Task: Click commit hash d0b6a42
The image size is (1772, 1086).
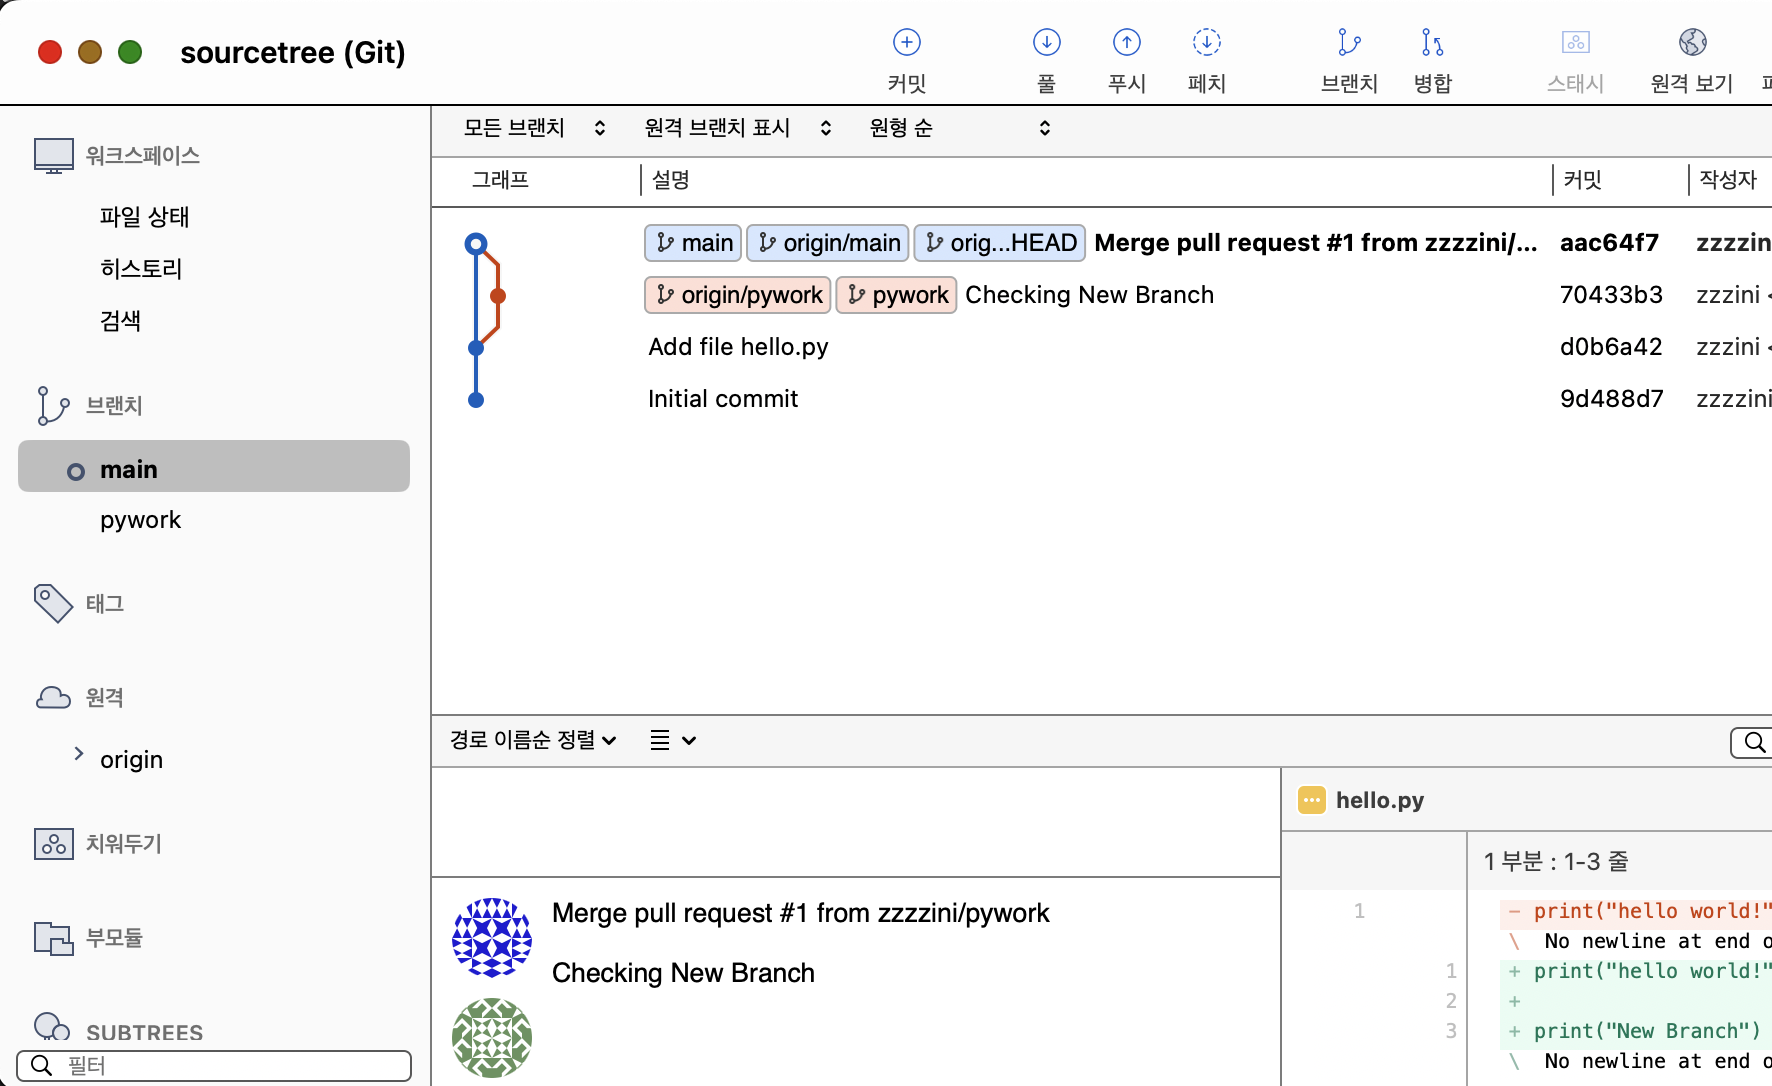Action: [1611, 347]
